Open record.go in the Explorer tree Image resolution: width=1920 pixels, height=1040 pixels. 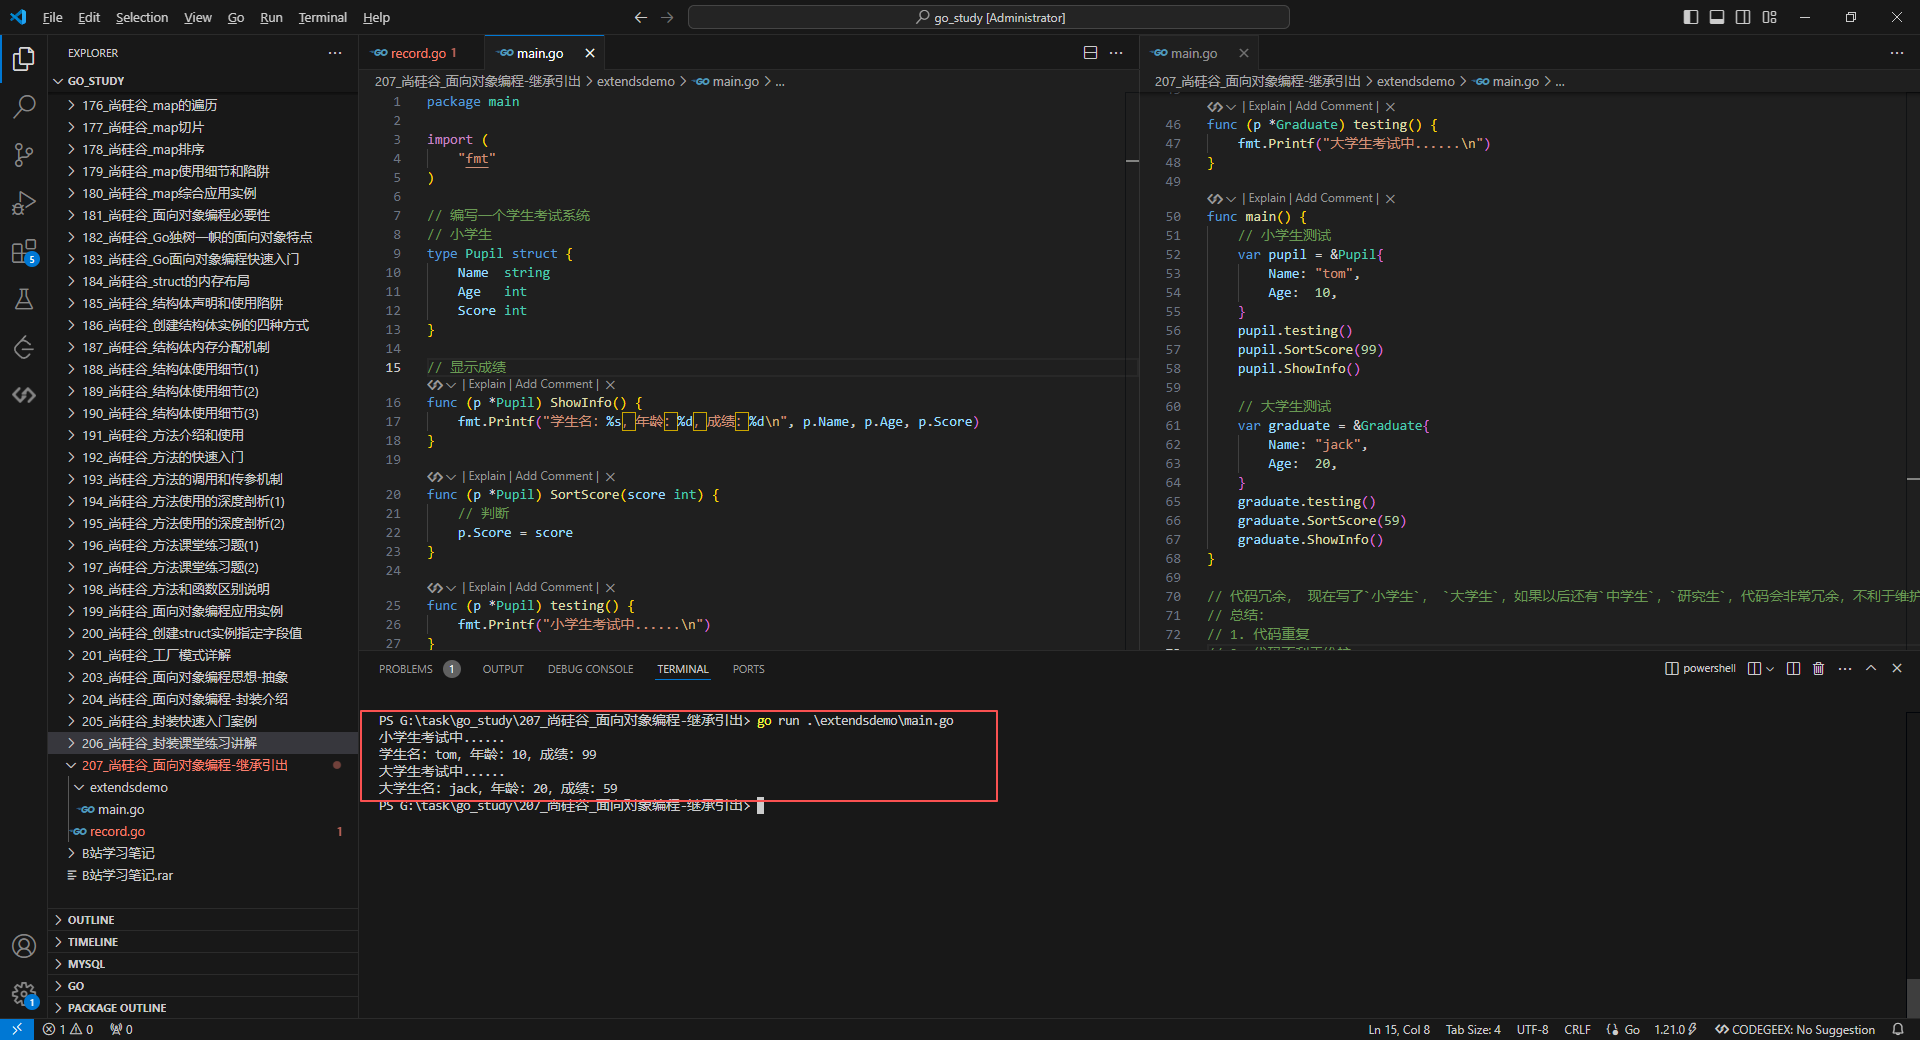pos(205,831)
